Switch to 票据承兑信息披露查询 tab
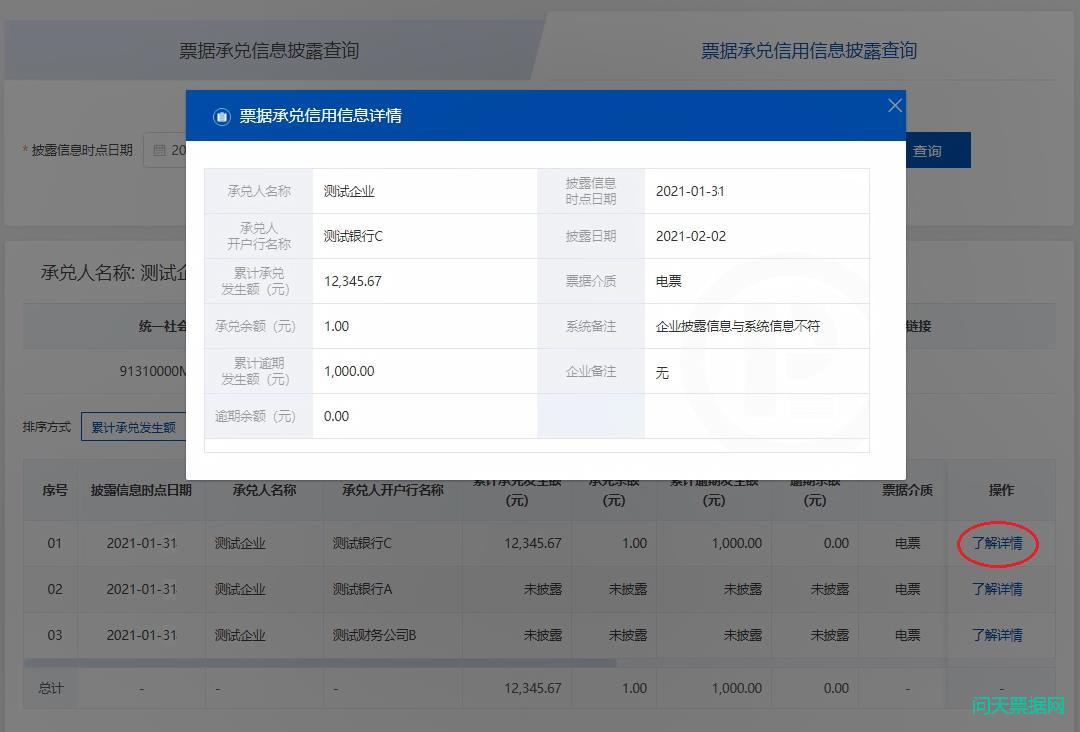 tap(268, 48)
